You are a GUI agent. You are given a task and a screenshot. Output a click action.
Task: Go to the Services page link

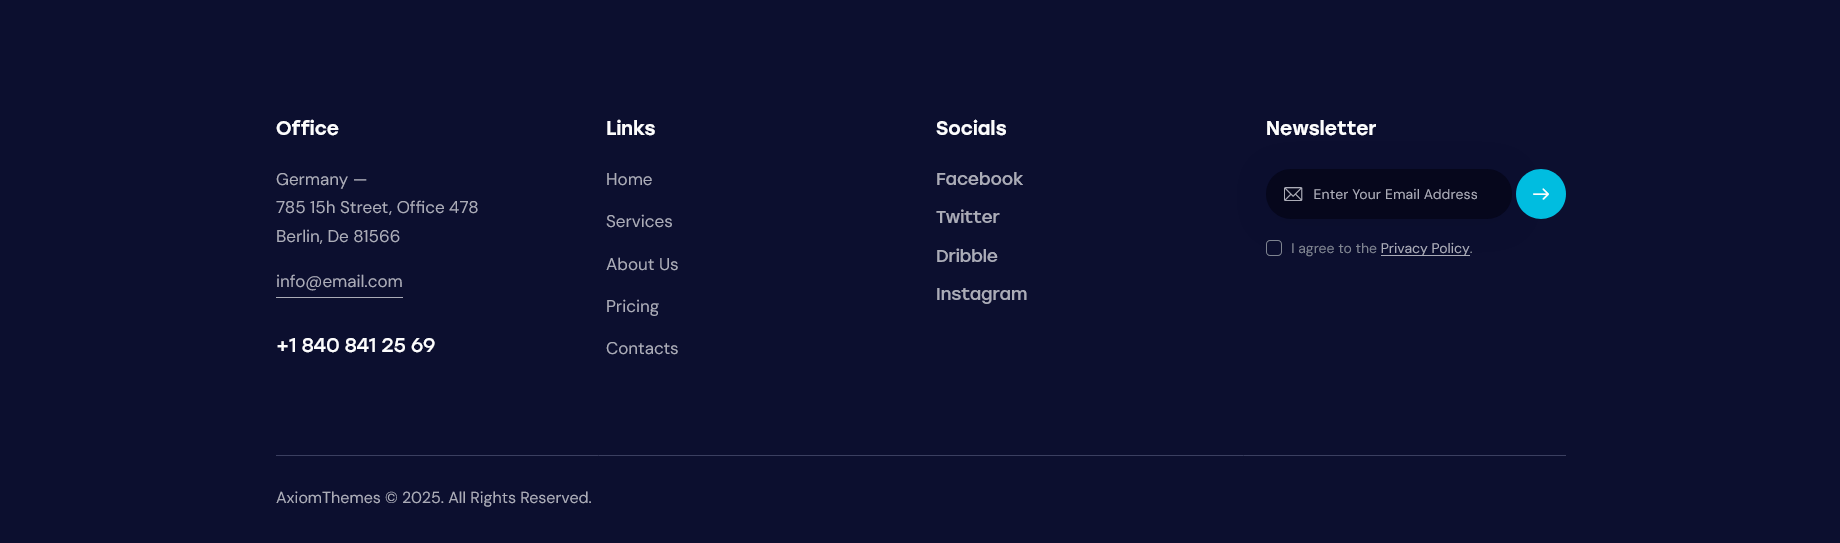click(x=639, y=221)
